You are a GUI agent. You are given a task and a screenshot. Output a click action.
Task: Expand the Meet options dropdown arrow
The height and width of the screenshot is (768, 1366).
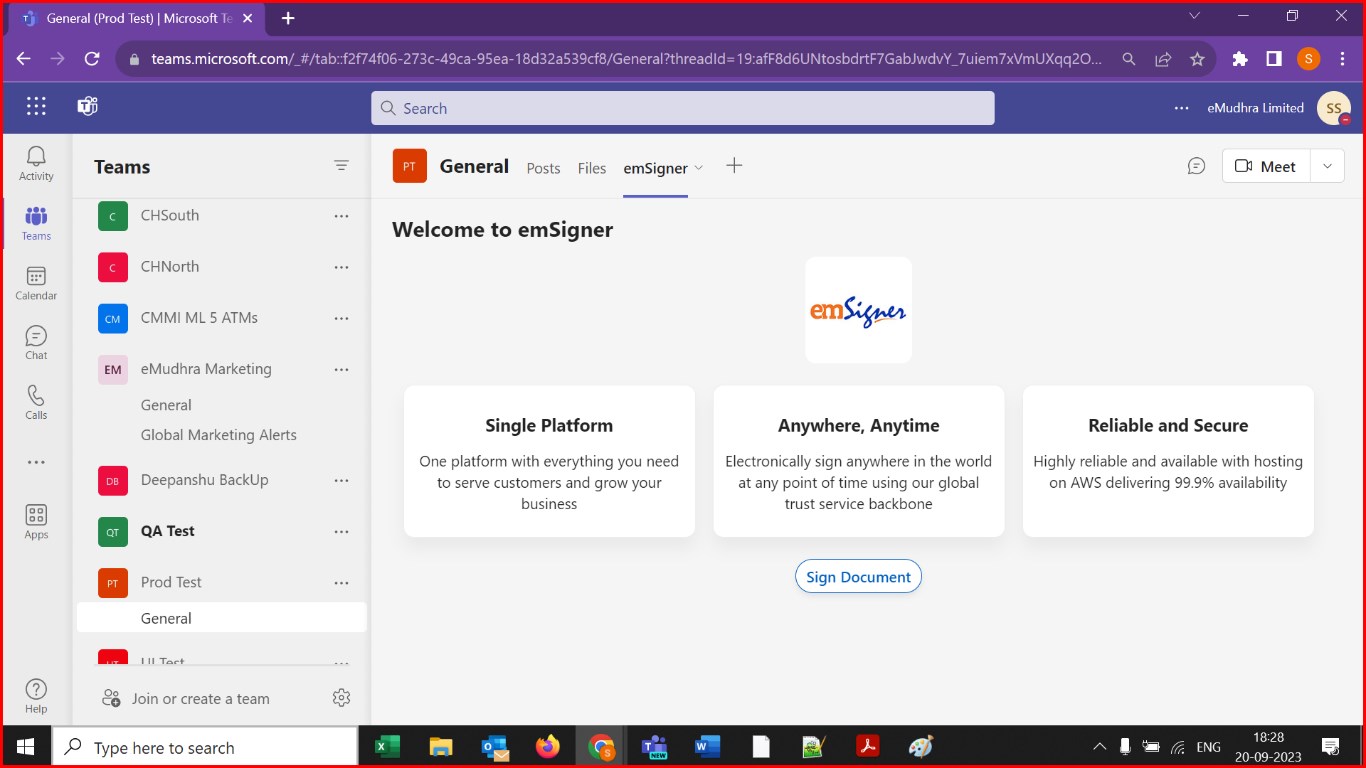click(x=1327, y=166)
